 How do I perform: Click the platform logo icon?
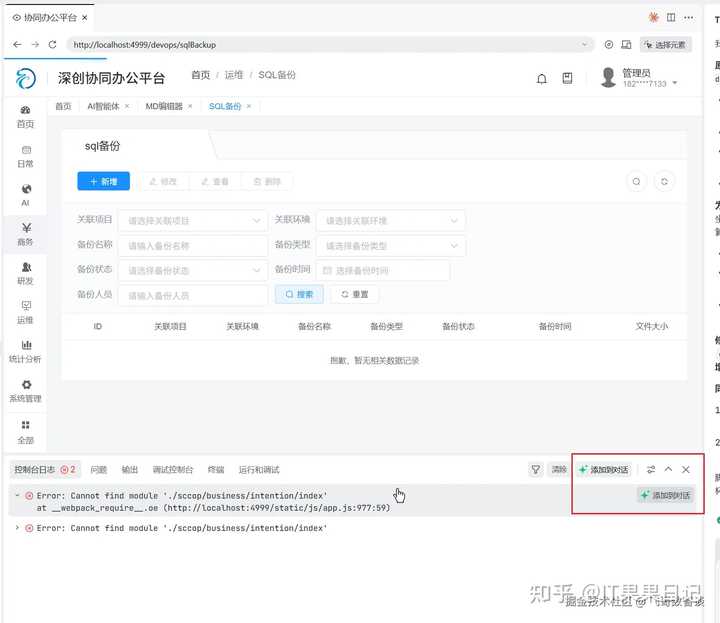pyautogui.click(x=26, y=78)
